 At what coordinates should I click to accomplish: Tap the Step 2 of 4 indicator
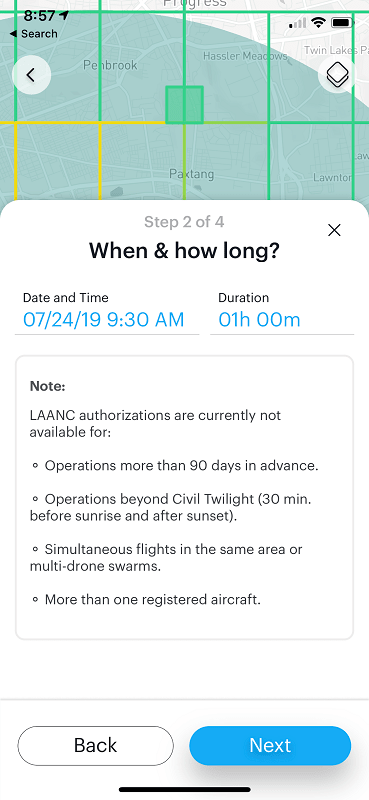(184, 222)
